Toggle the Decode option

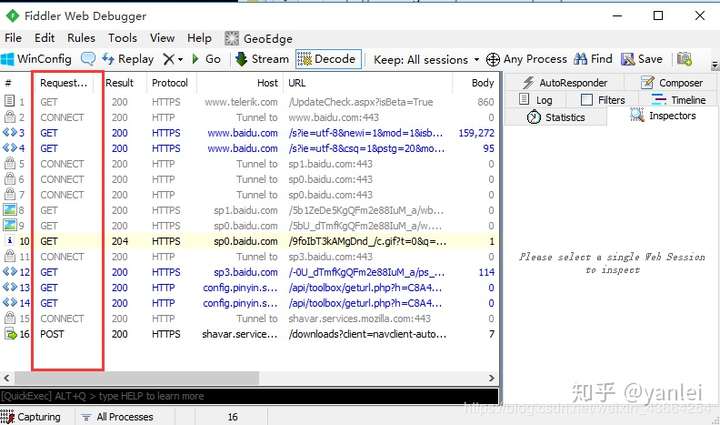tap(328, 59)
